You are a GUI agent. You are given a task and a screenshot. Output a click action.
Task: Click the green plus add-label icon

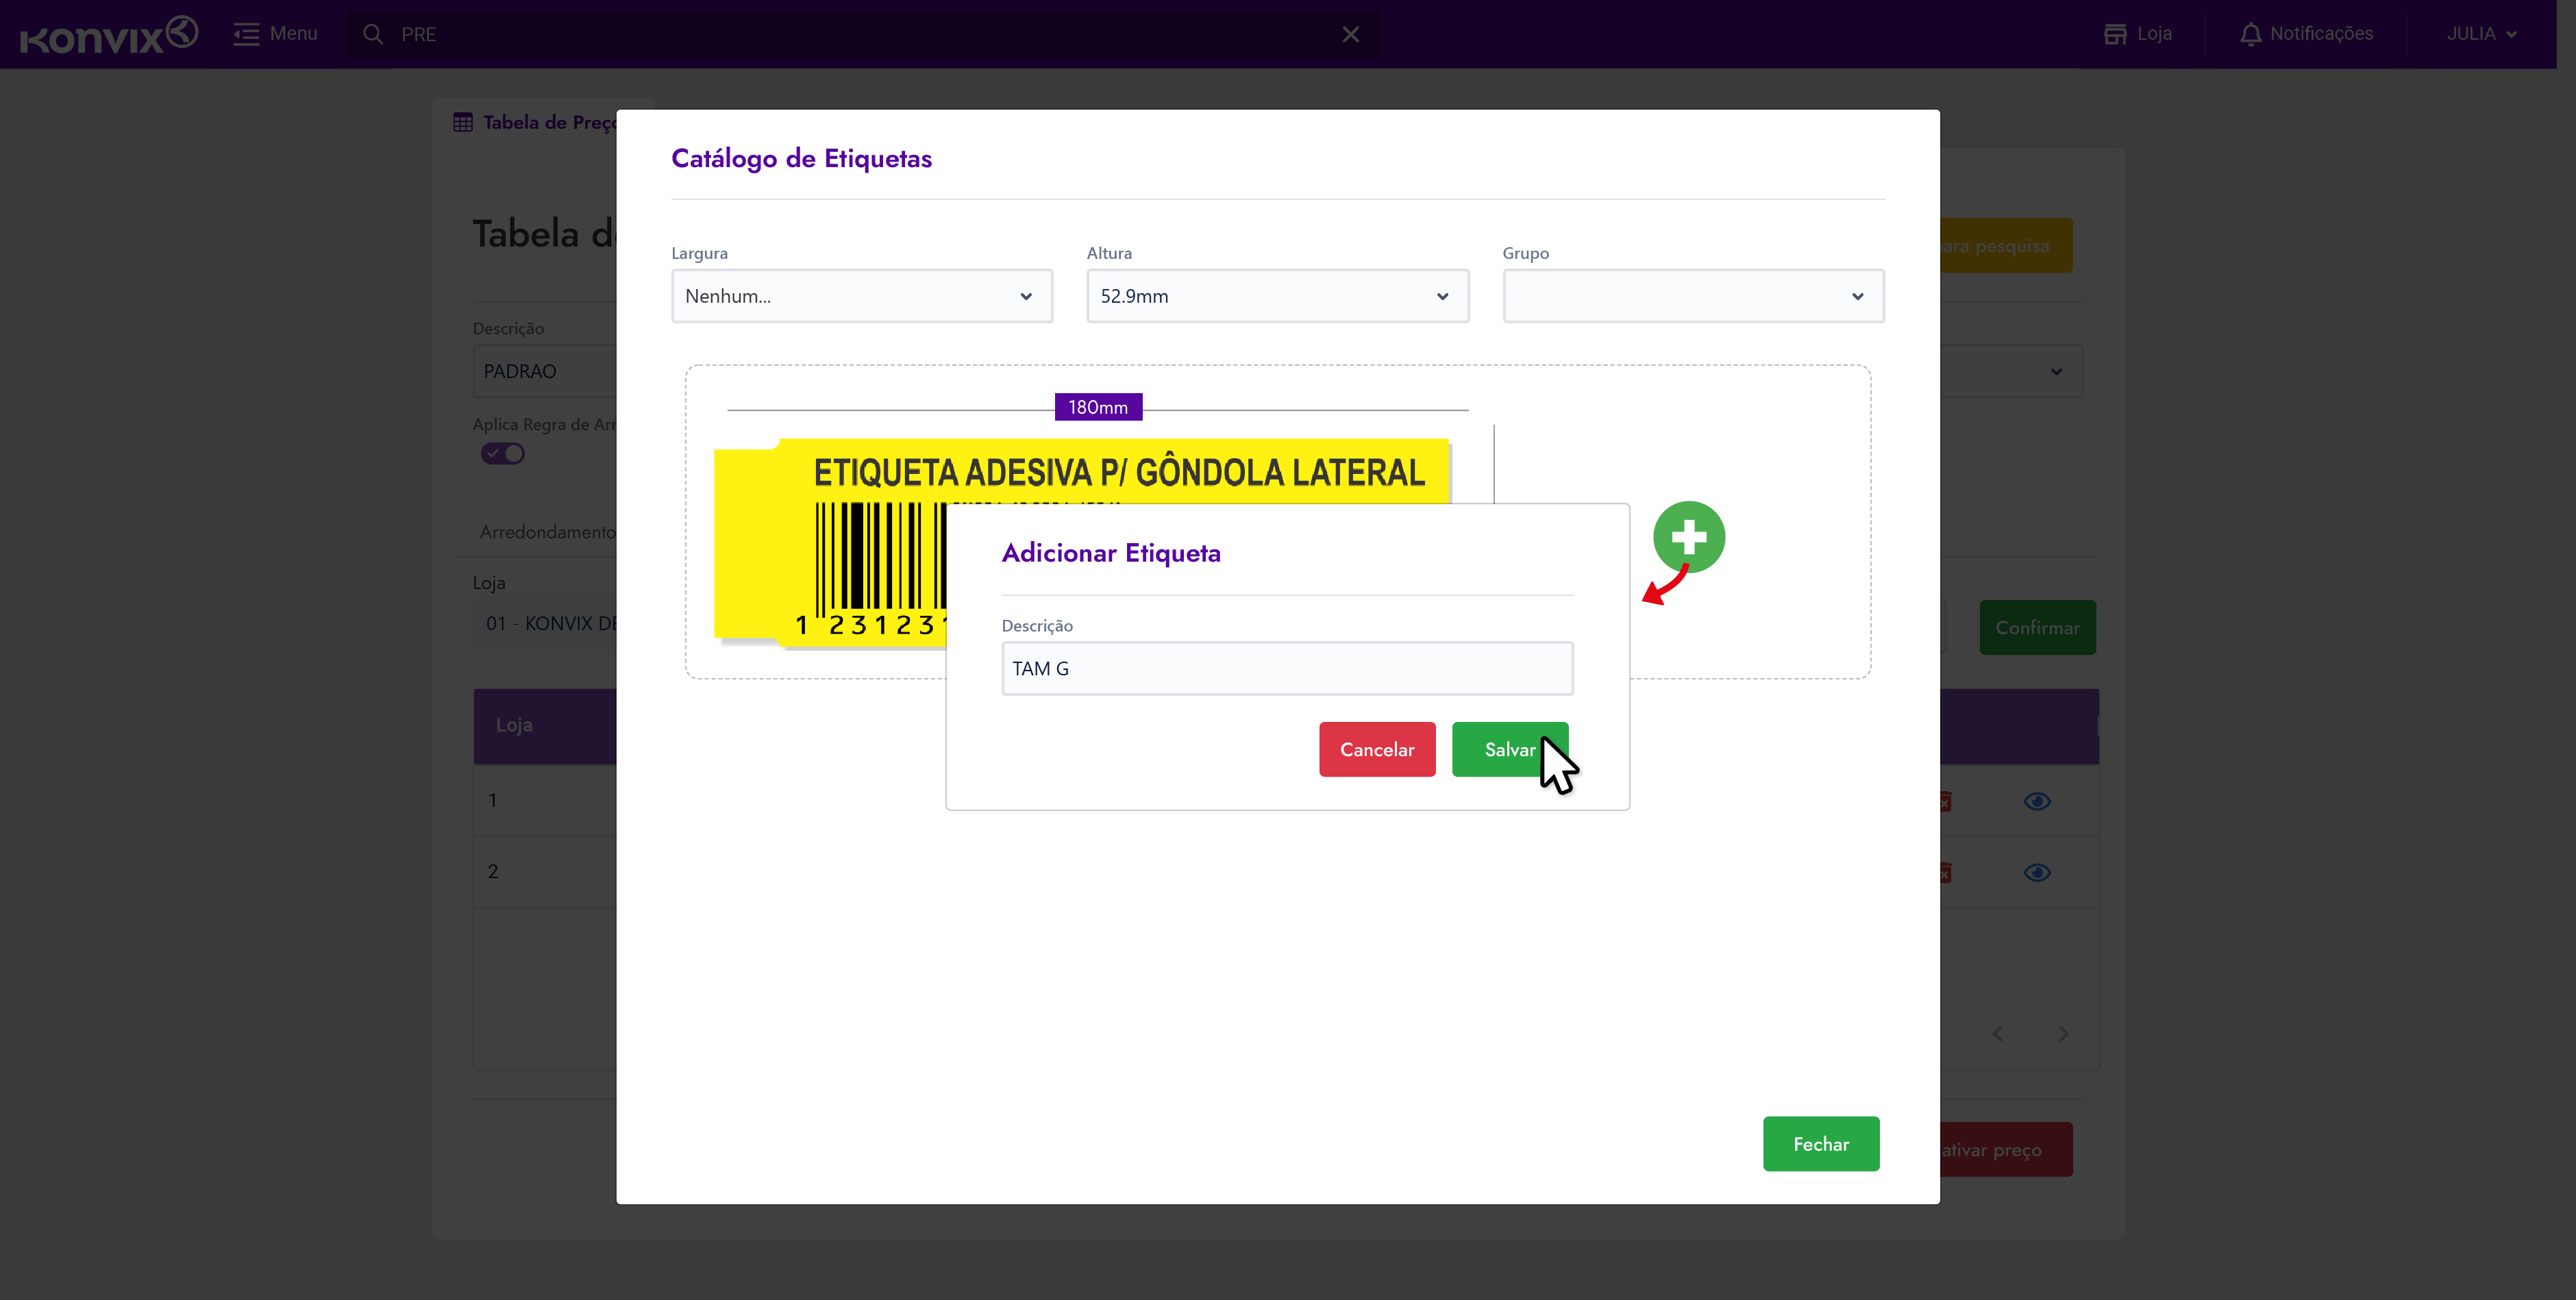[1688, 537]
